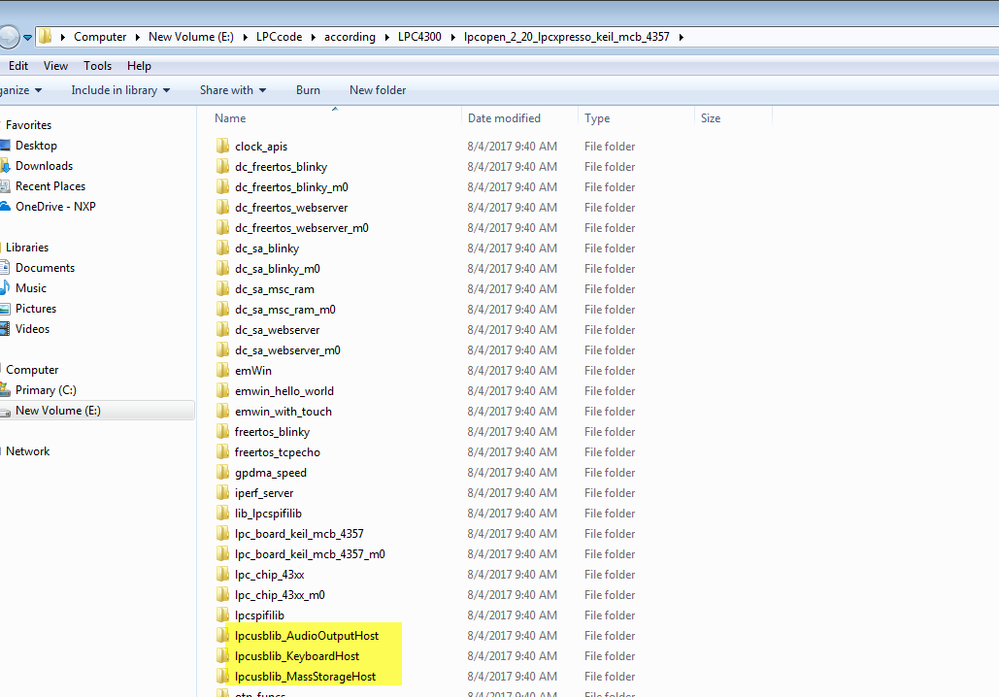Select iperf_server folder icon
The image size is (999, 697).
(x=222, y=492)
